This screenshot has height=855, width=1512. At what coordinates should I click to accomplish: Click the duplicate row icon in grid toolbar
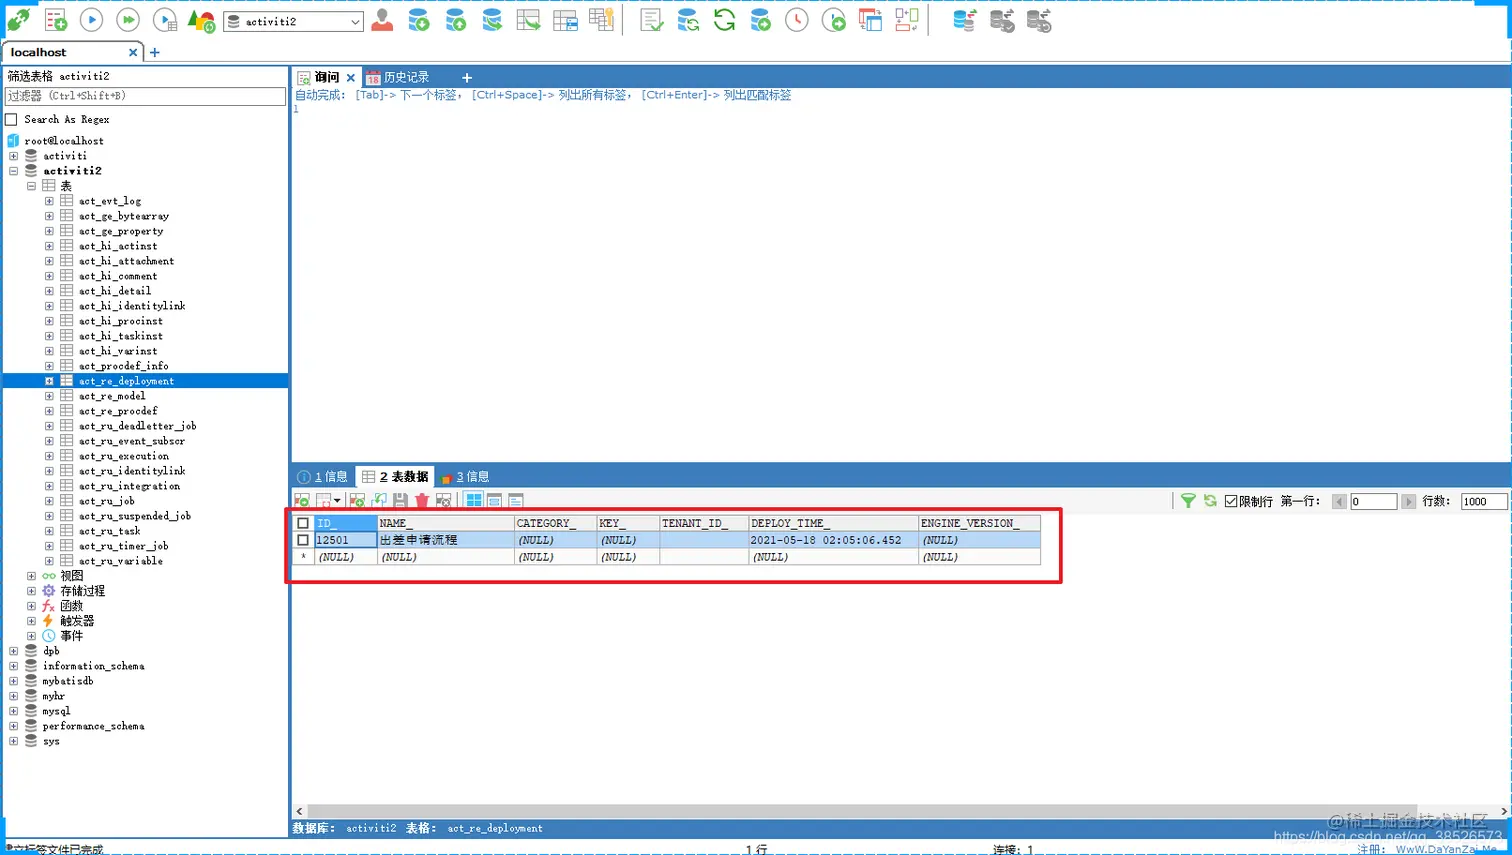coord(379,500)
